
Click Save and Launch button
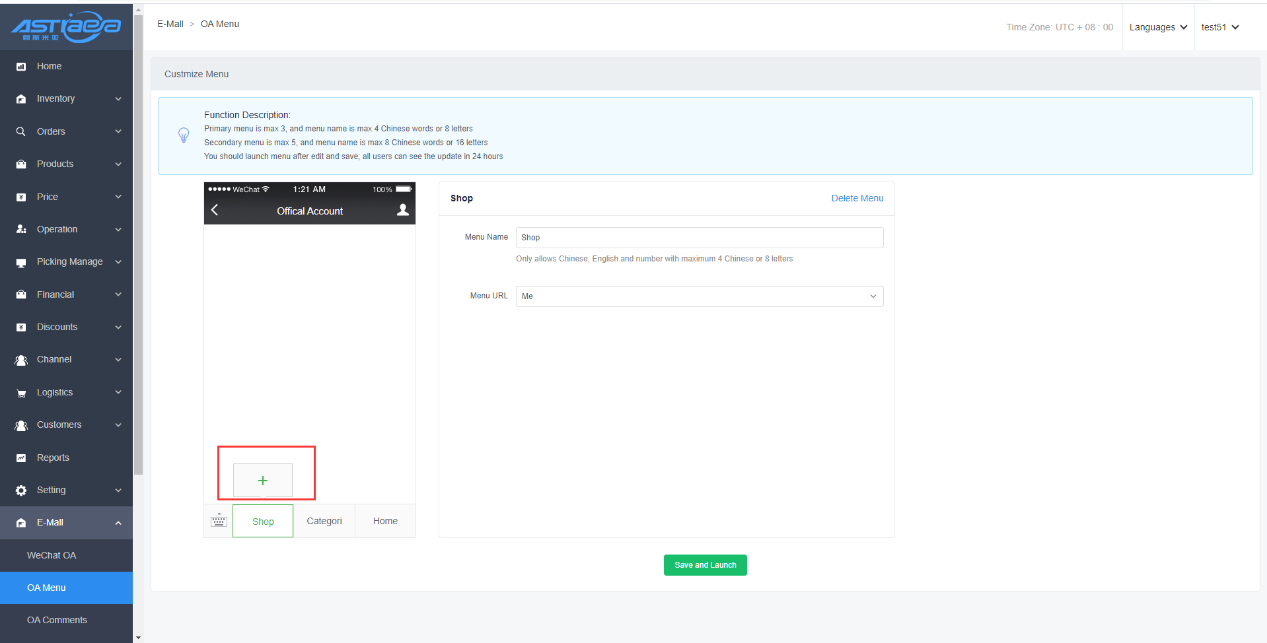tap(705, 565)
